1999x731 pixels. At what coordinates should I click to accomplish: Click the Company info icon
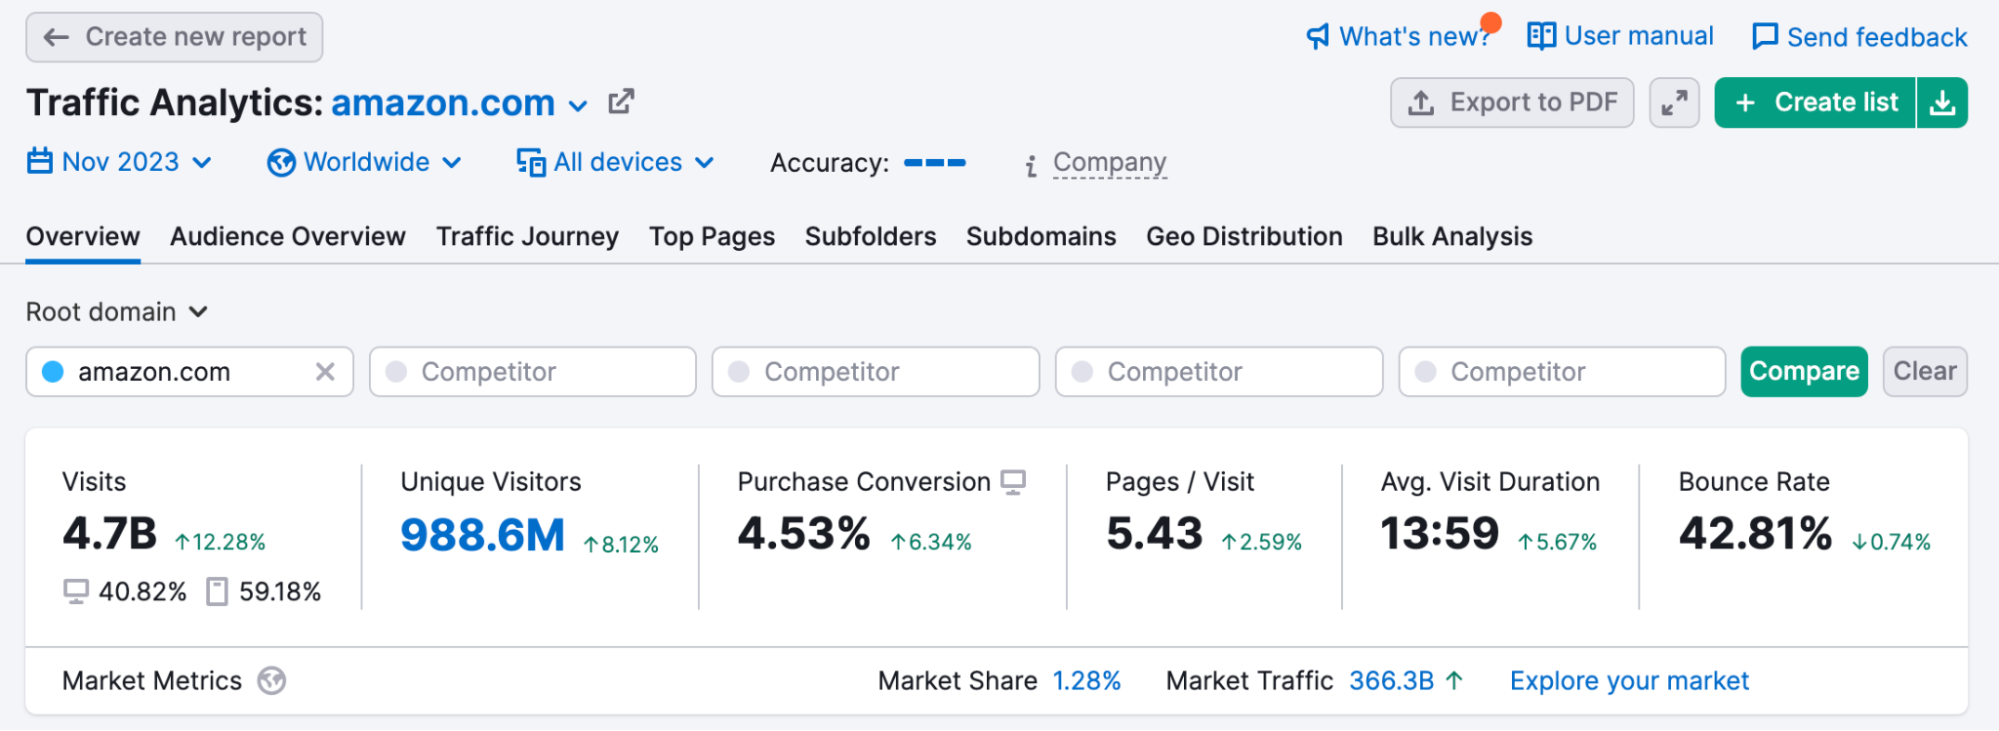click(x=1031, y=165)
